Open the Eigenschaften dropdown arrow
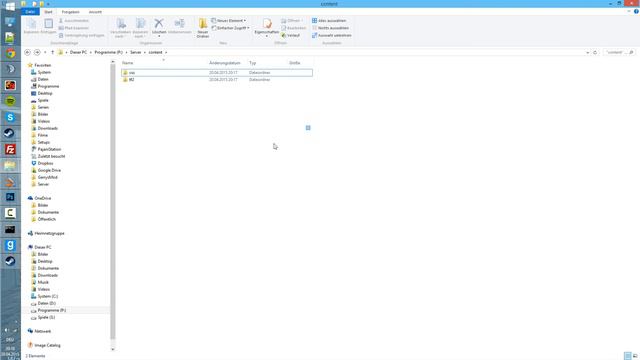Image resolution: width=640 pixels, height=360 pixels. click(267, 36)
